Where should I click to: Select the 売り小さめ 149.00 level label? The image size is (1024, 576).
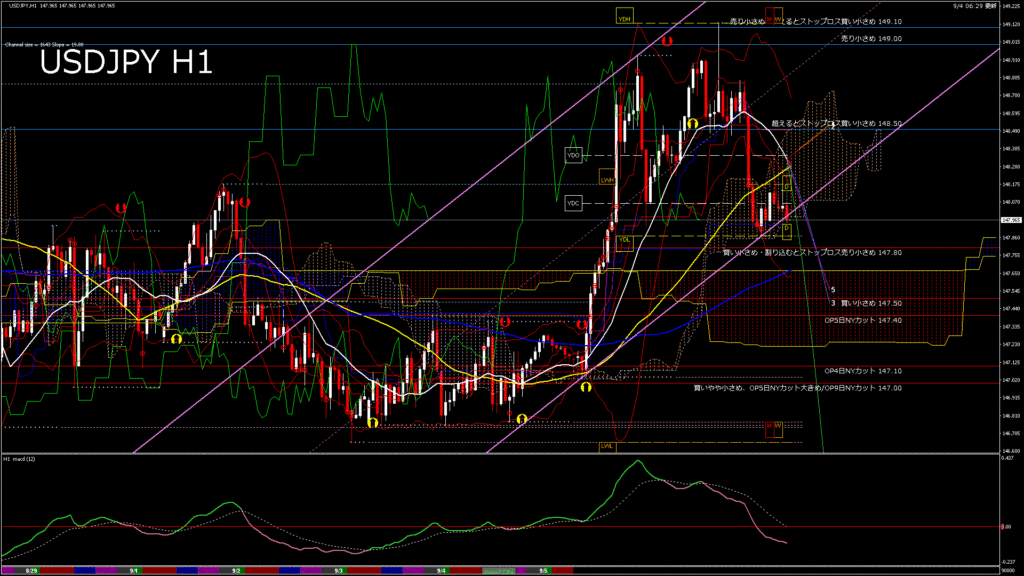pos(871,38)
